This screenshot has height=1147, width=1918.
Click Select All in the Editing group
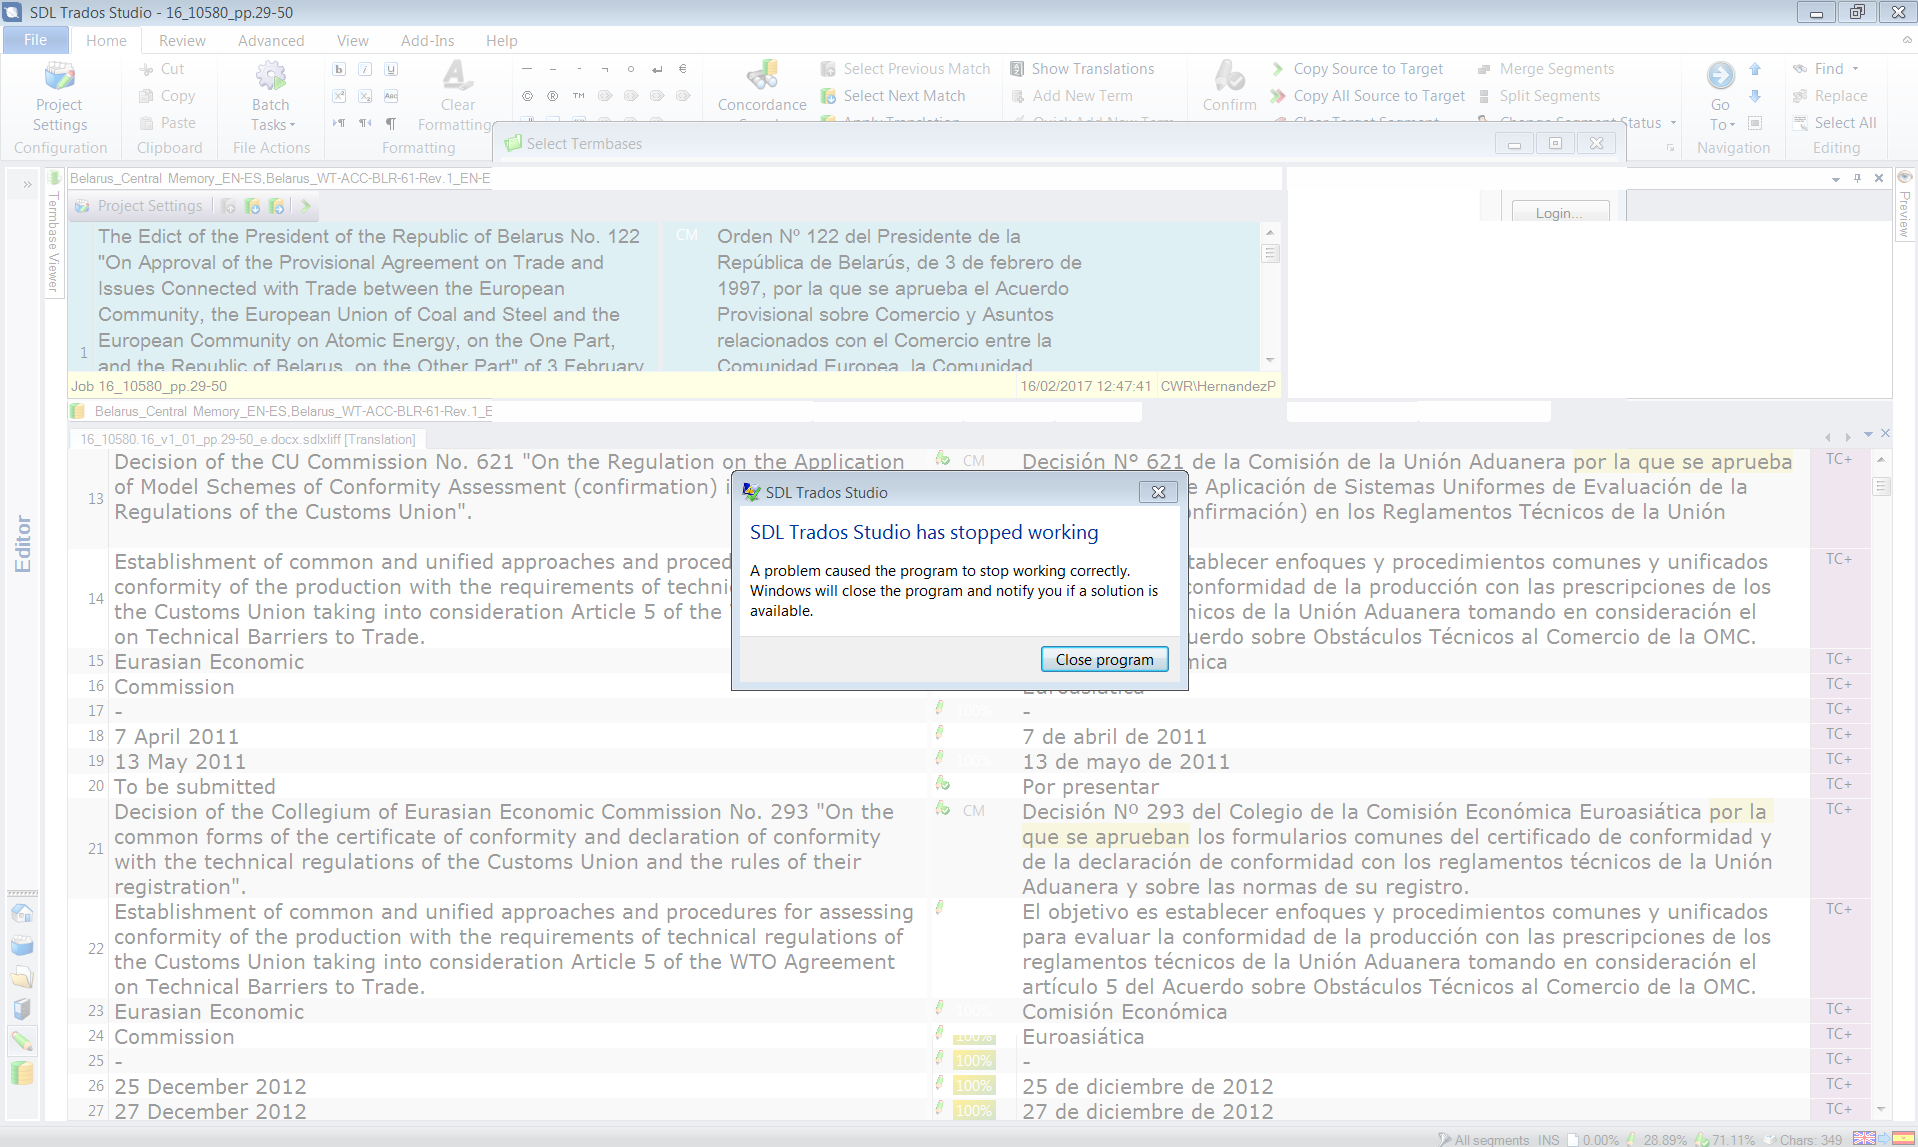1834,123
